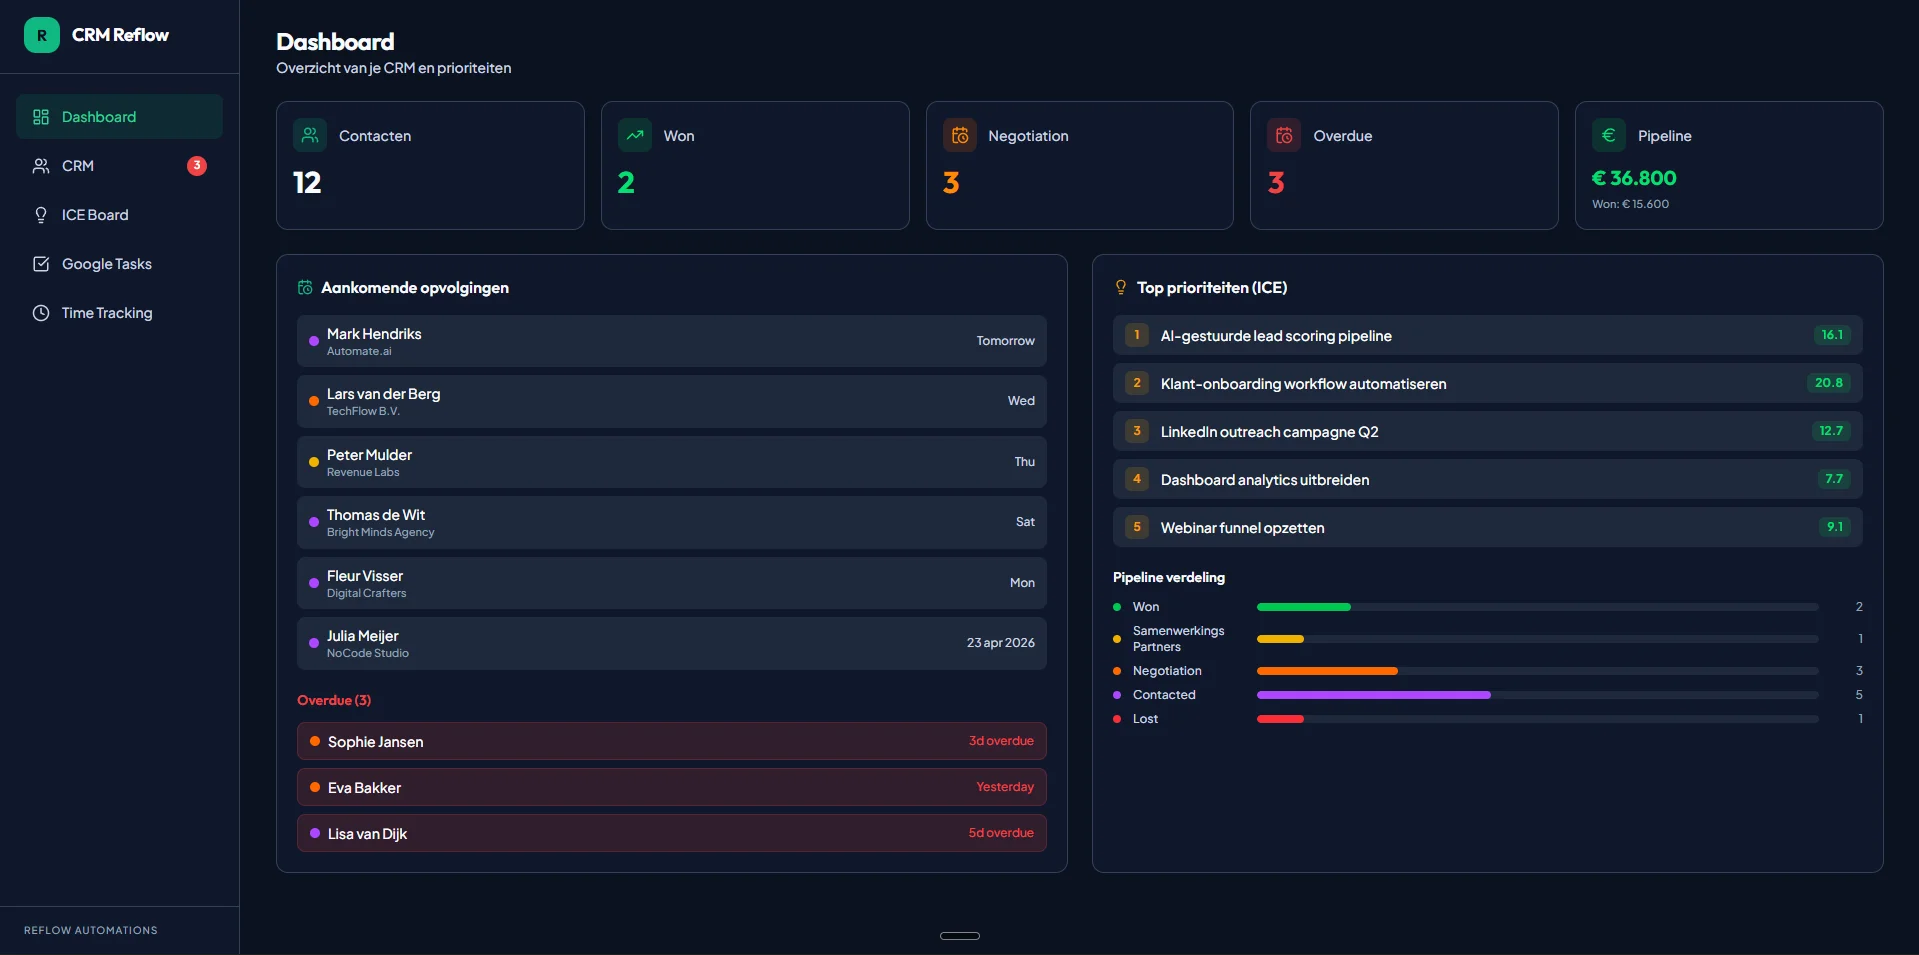Click the Won card trending-up icon
This screenshot has height=955, width=1919.
click(x=635, y=135)
